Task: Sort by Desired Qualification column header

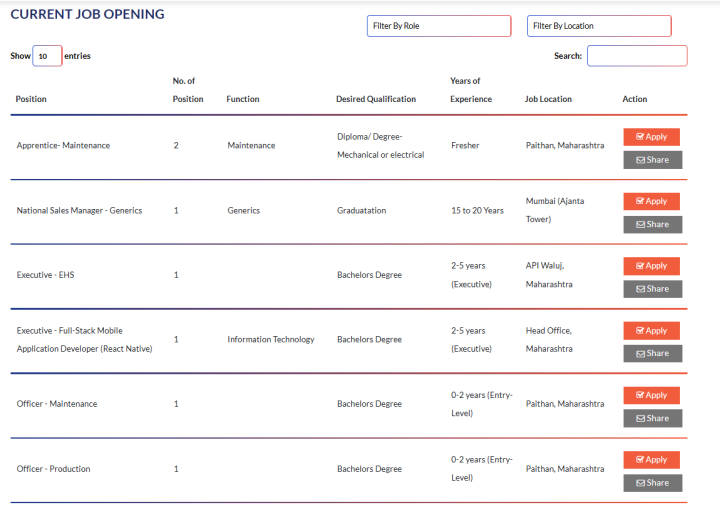Action: (376, 99)
